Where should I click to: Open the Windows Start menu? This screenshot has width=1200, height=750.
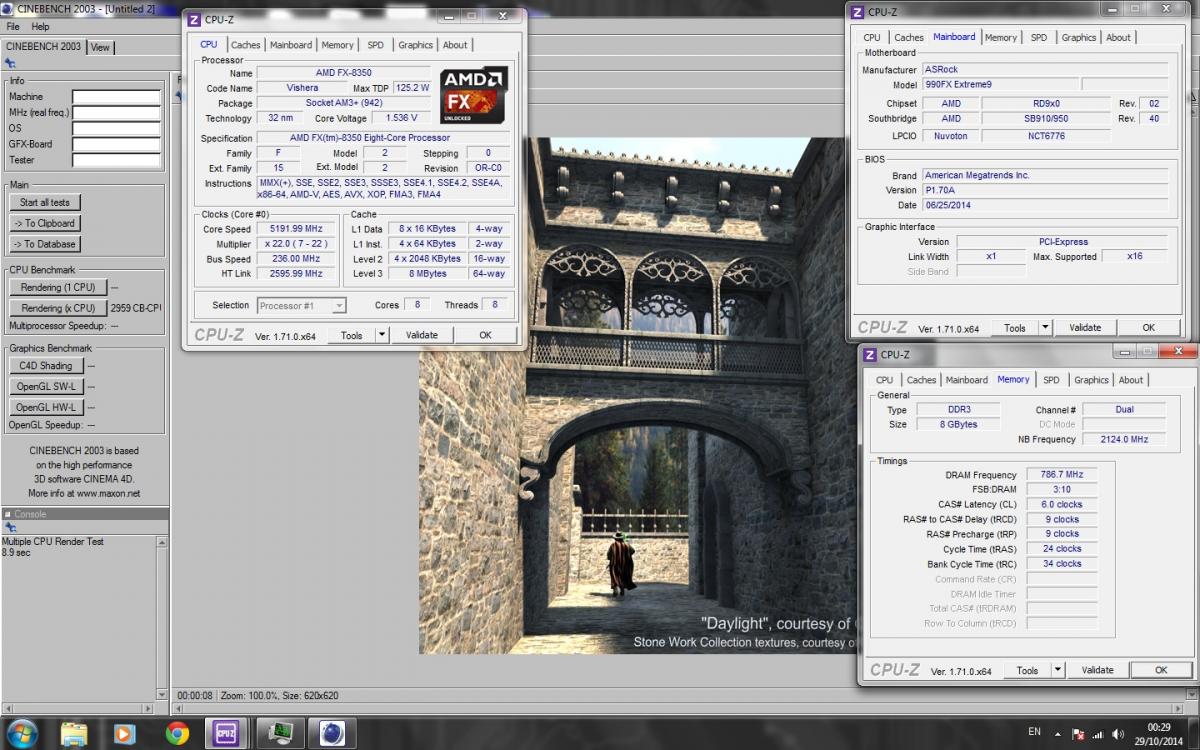(x=20, y=733)
